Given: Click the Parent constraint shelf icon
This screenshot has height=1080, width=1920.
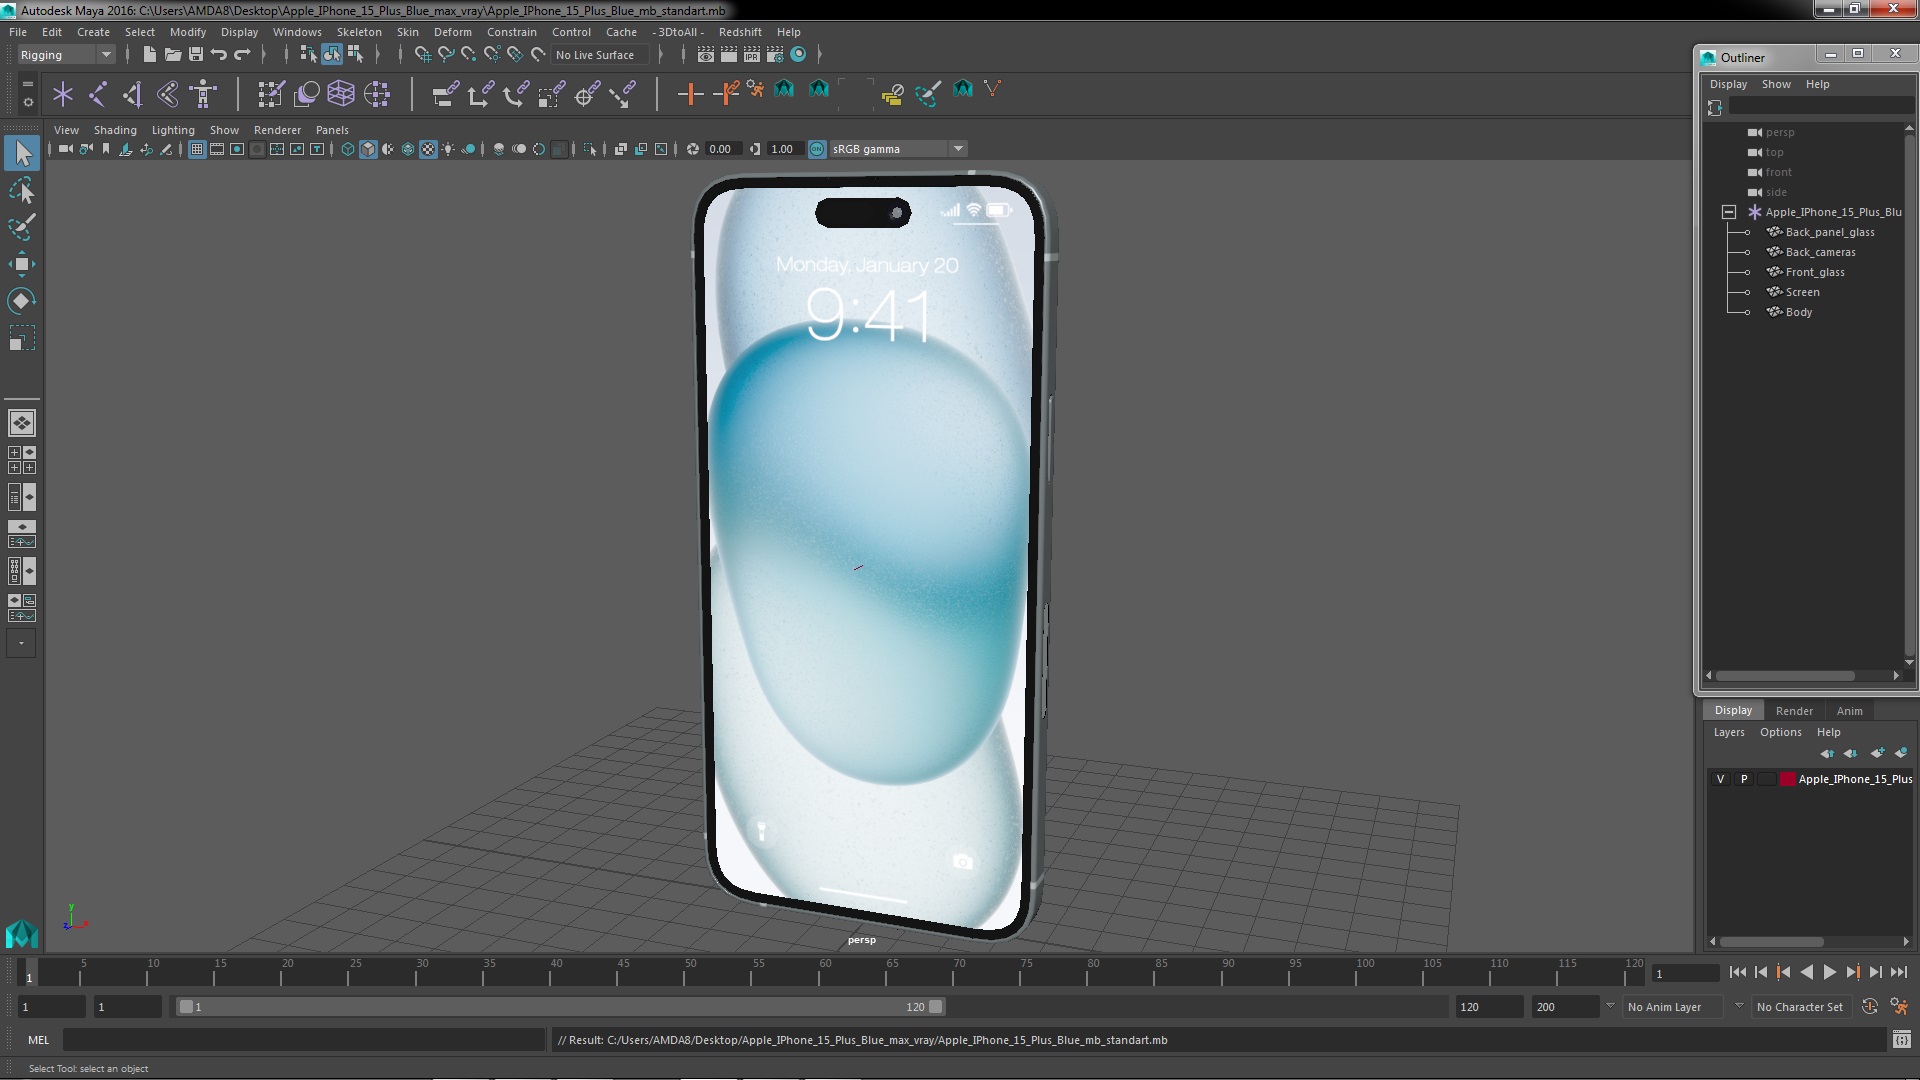Looking at the screenshot, I should (446, 94).
